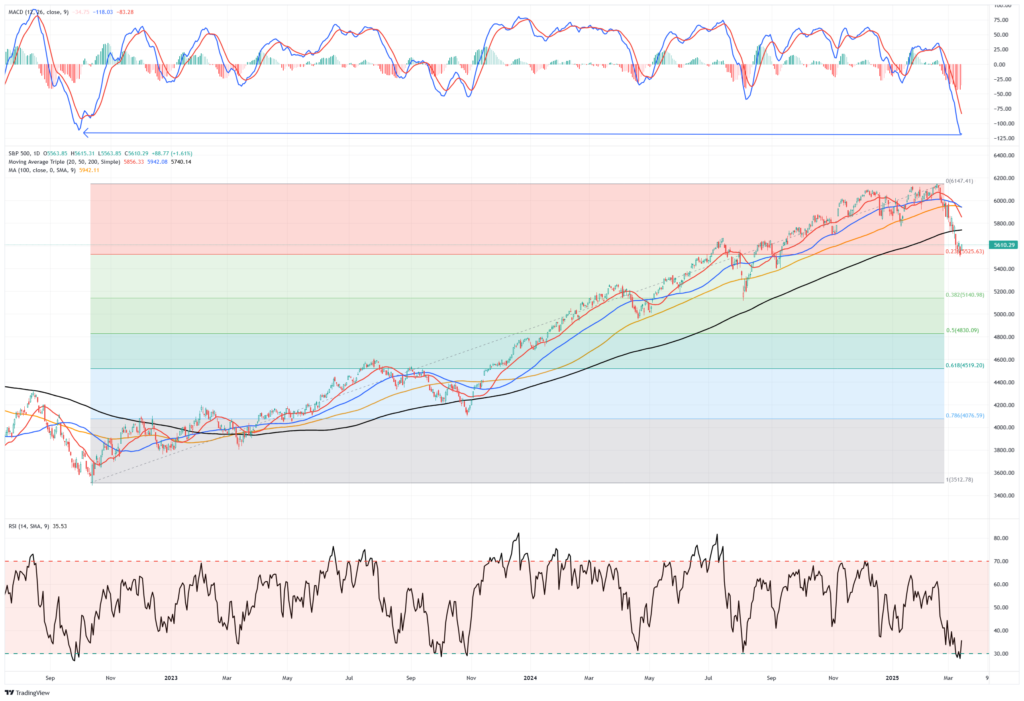Image resolution: width=1024 pixels, height=701 pixels.
Task: Click the 0.382 Fibonacci level label
Action: click(x=965, y=295)
